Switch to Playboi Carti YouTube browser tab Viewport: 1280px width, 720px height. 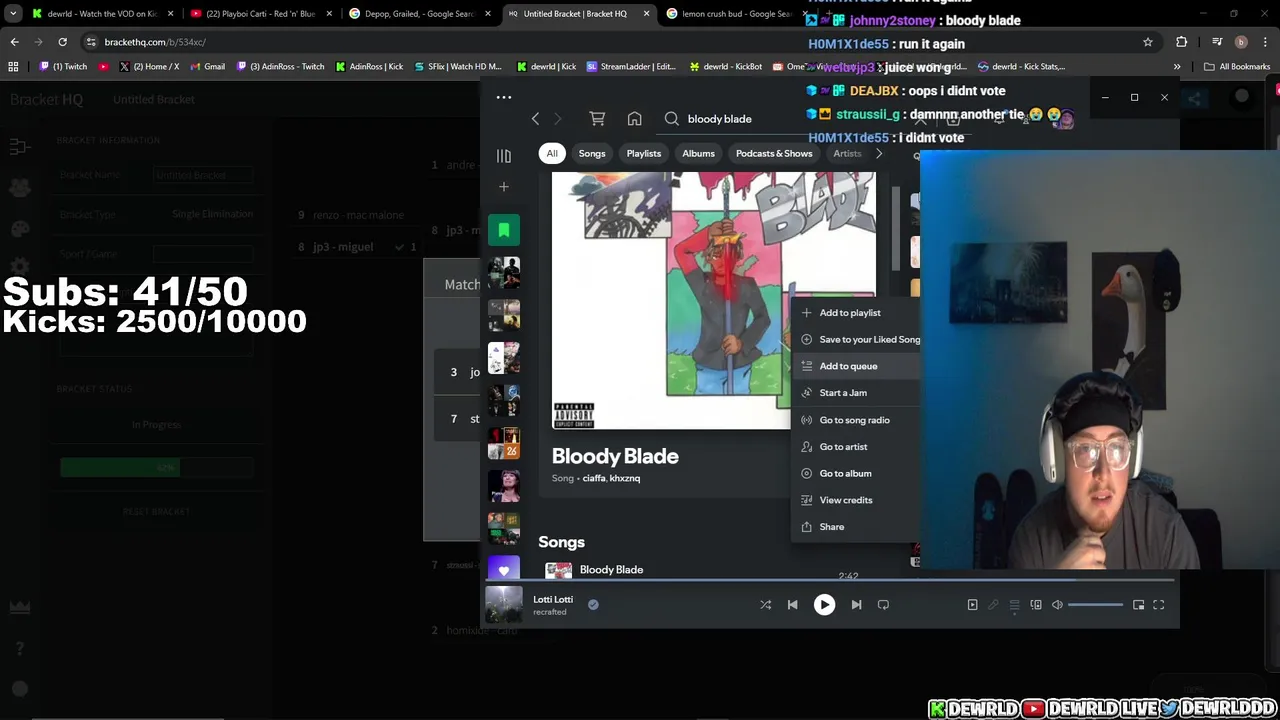[x=260, y=14]
